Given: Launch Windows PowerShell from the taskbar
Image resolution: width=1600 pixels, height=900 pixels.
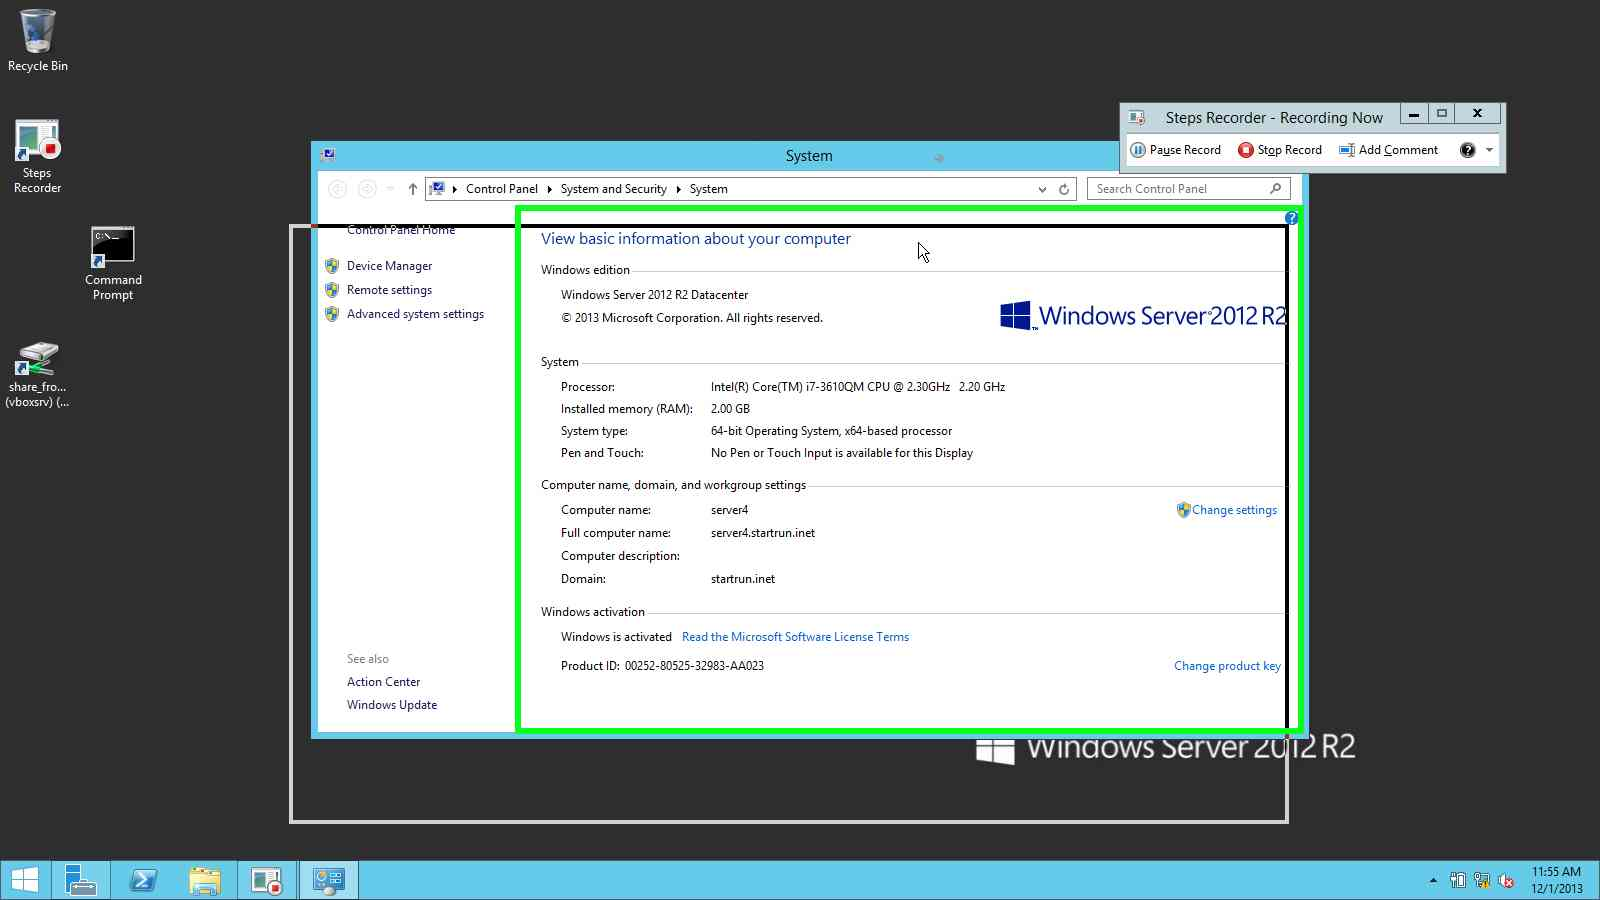Looking at the screenshot, I should [x=143, y=880].
